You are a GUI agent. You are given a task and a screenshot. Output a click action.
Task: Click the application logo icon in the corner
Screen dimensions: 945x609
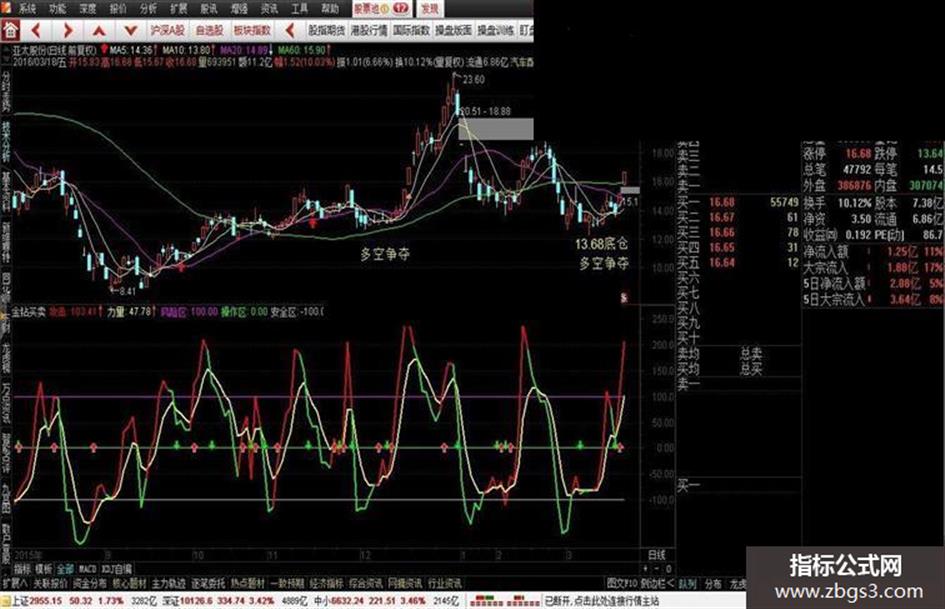5,8
